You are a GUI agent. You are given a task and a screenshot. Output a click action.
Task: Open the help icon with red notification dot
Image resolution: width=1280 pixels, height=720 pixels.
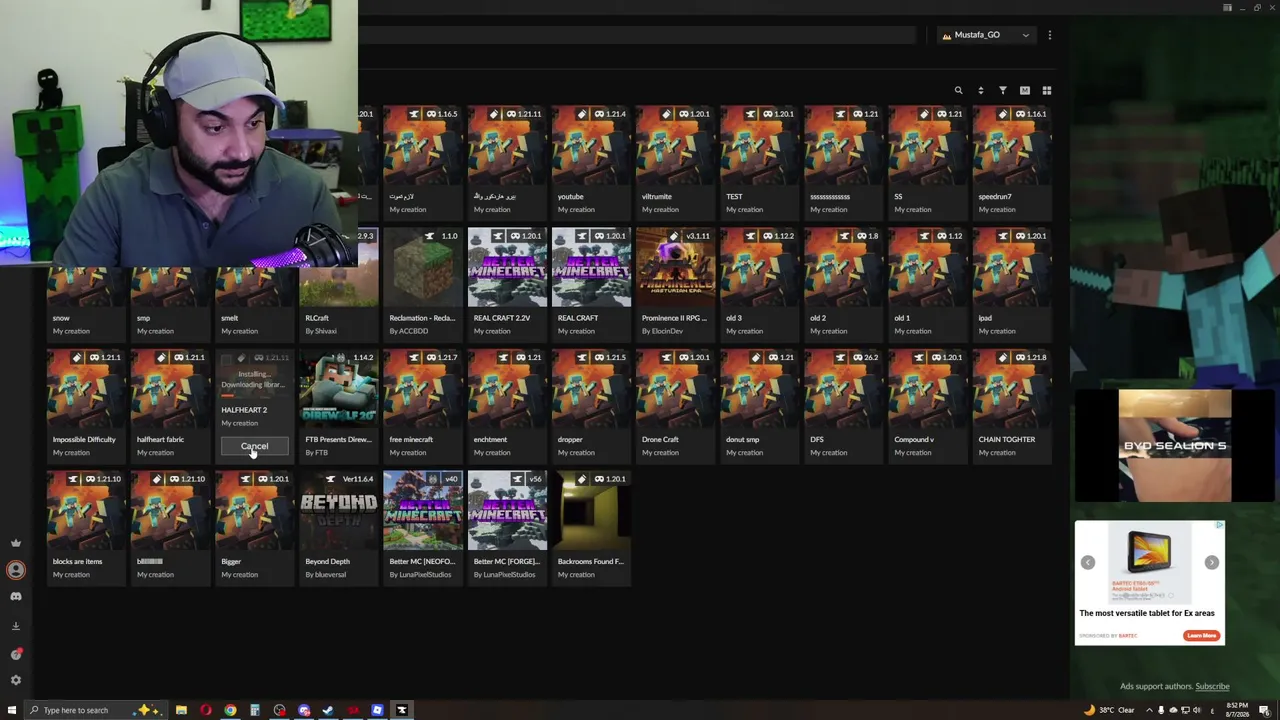pos(16,654)
